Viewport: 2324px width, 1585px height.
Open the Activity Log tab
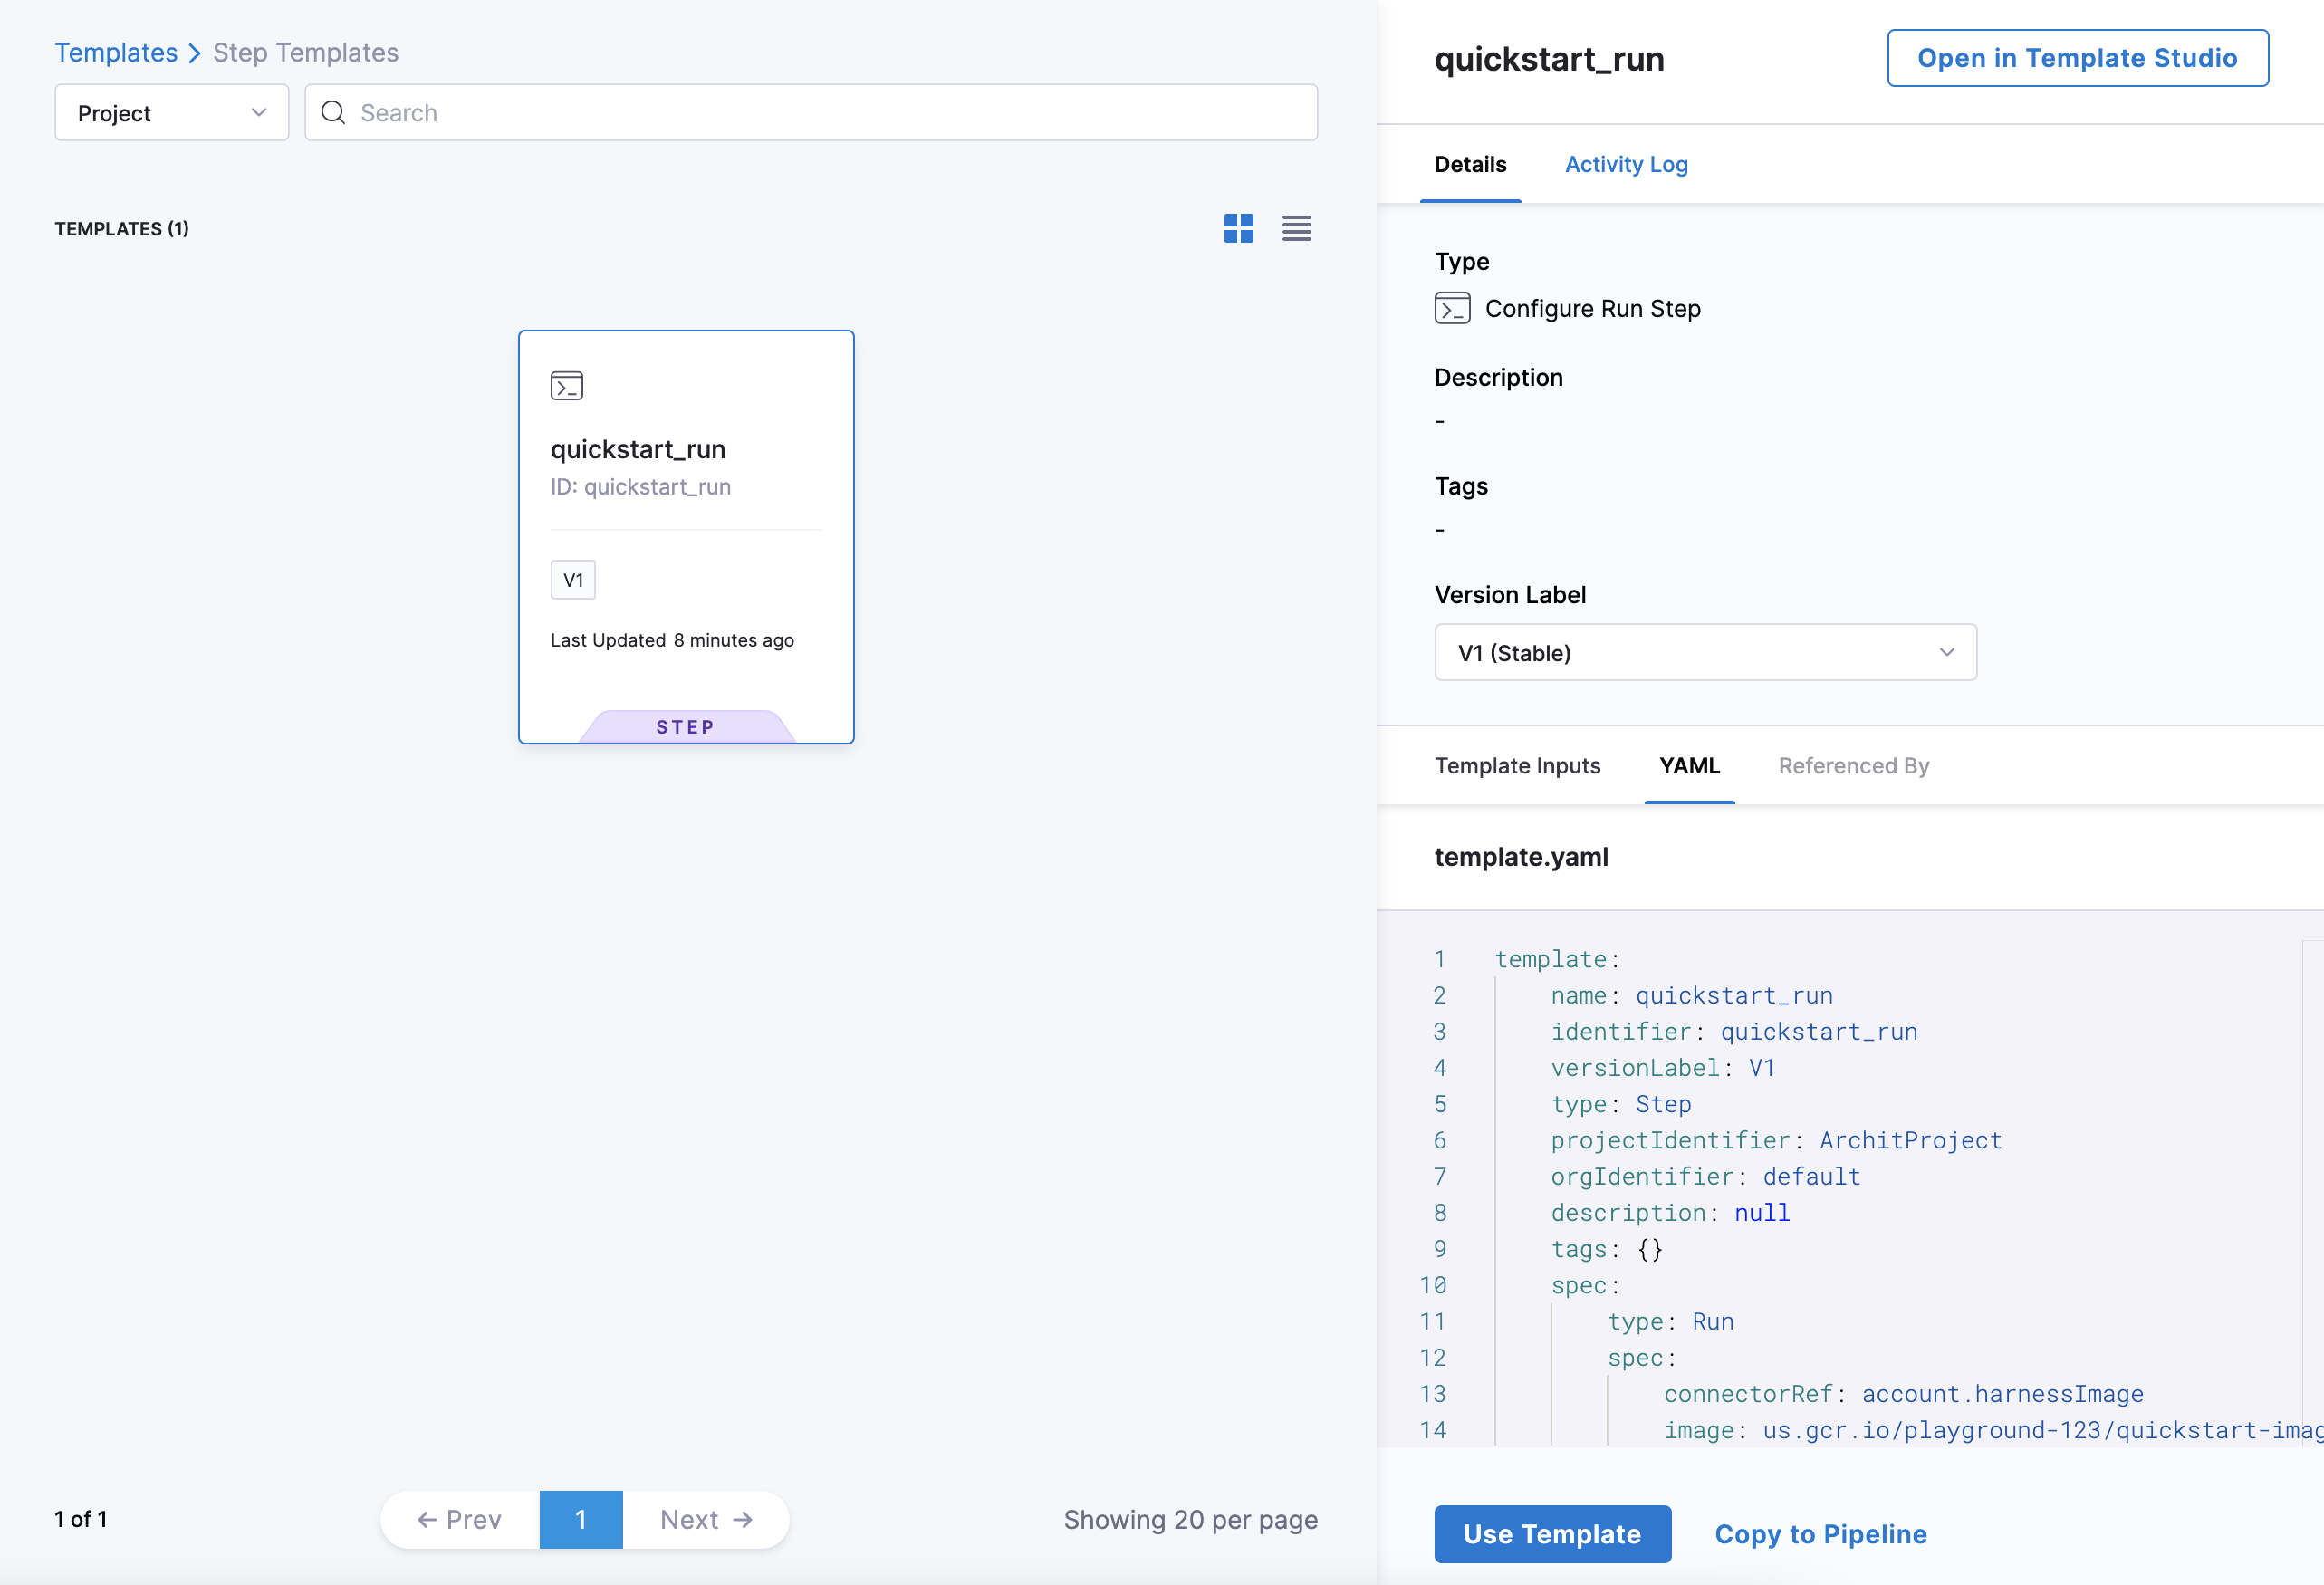pos(1626,164)
